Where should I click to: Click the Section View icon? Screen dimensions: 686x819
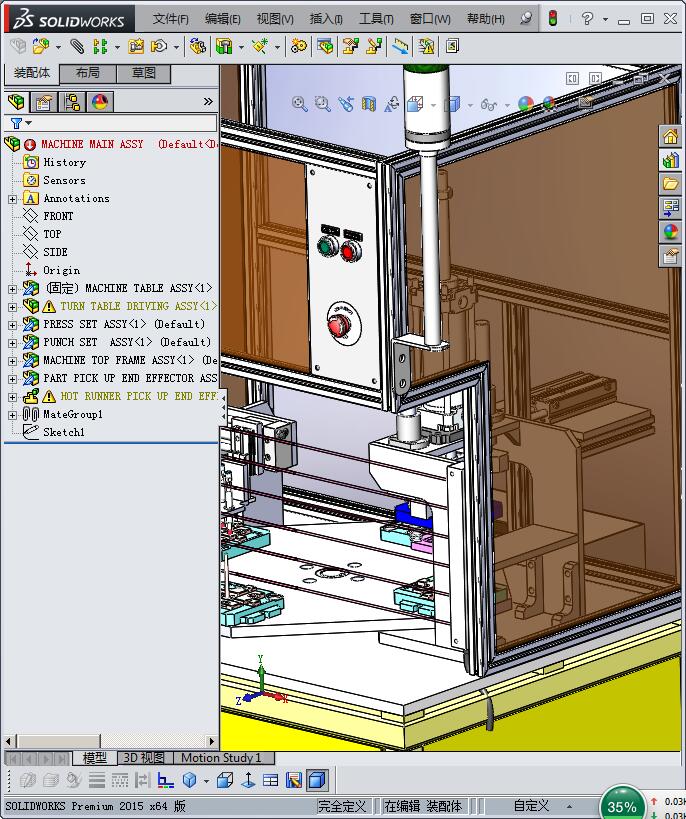369,104
